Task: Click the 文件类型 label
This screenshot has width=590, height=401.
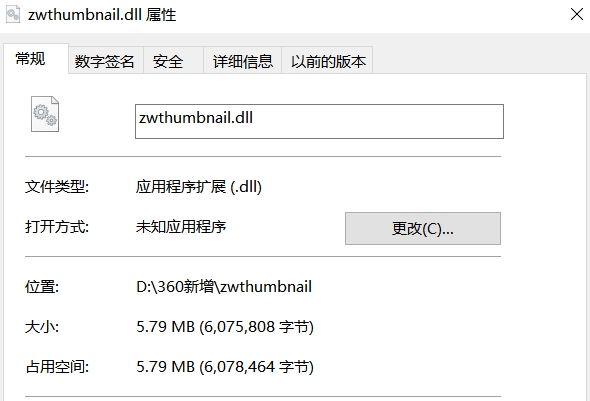Action: [57, 187]
